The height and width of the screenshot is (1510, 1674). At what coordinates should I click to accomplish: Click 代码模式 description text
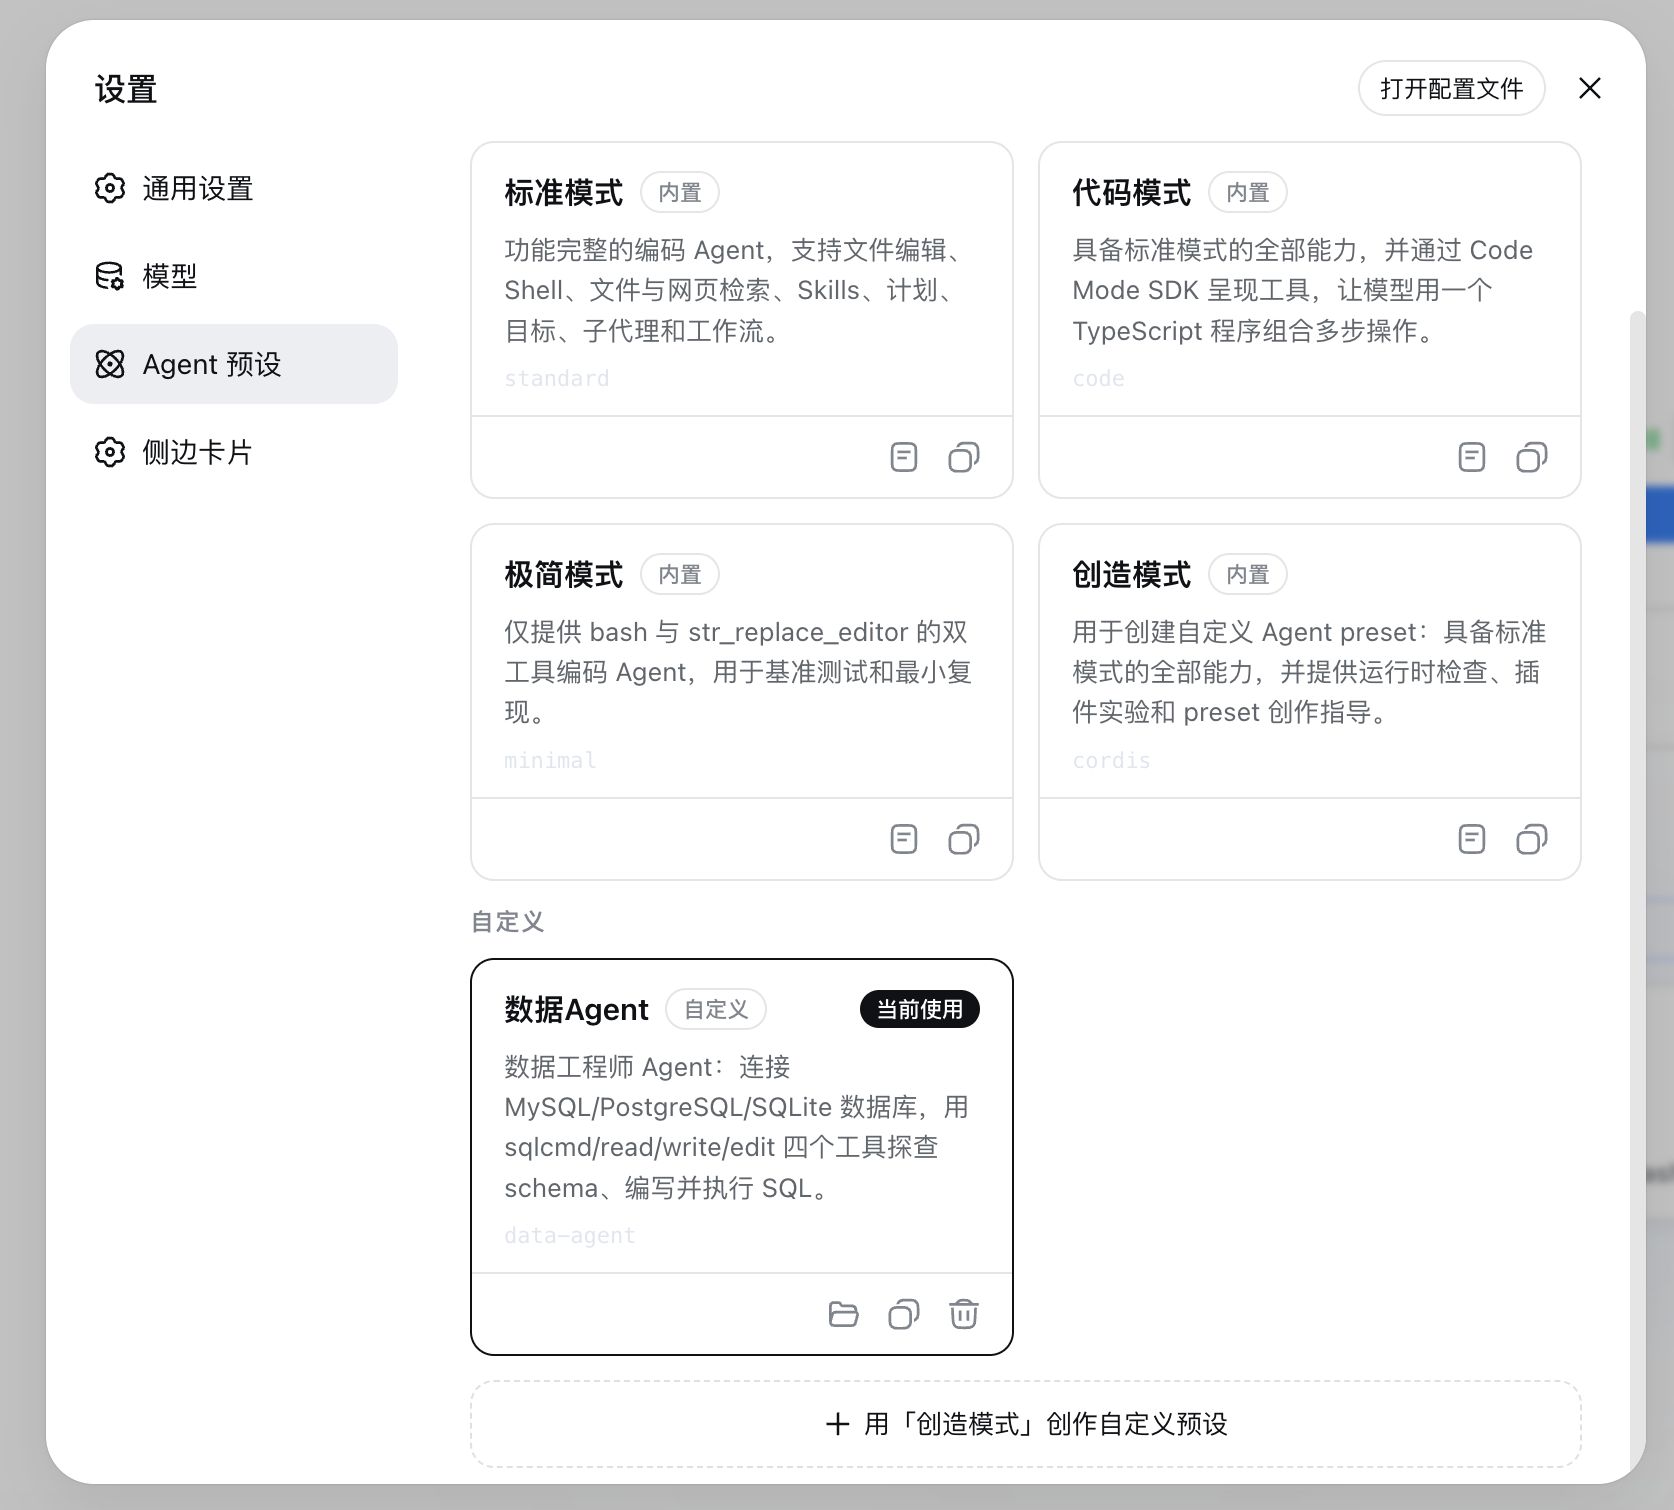click(x=1303, y=290)
